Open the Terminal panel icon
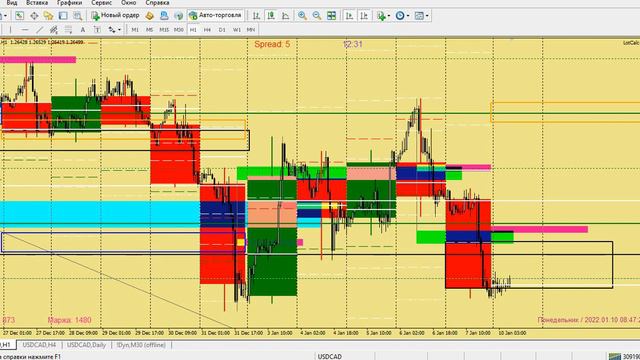 coord(63,16)
